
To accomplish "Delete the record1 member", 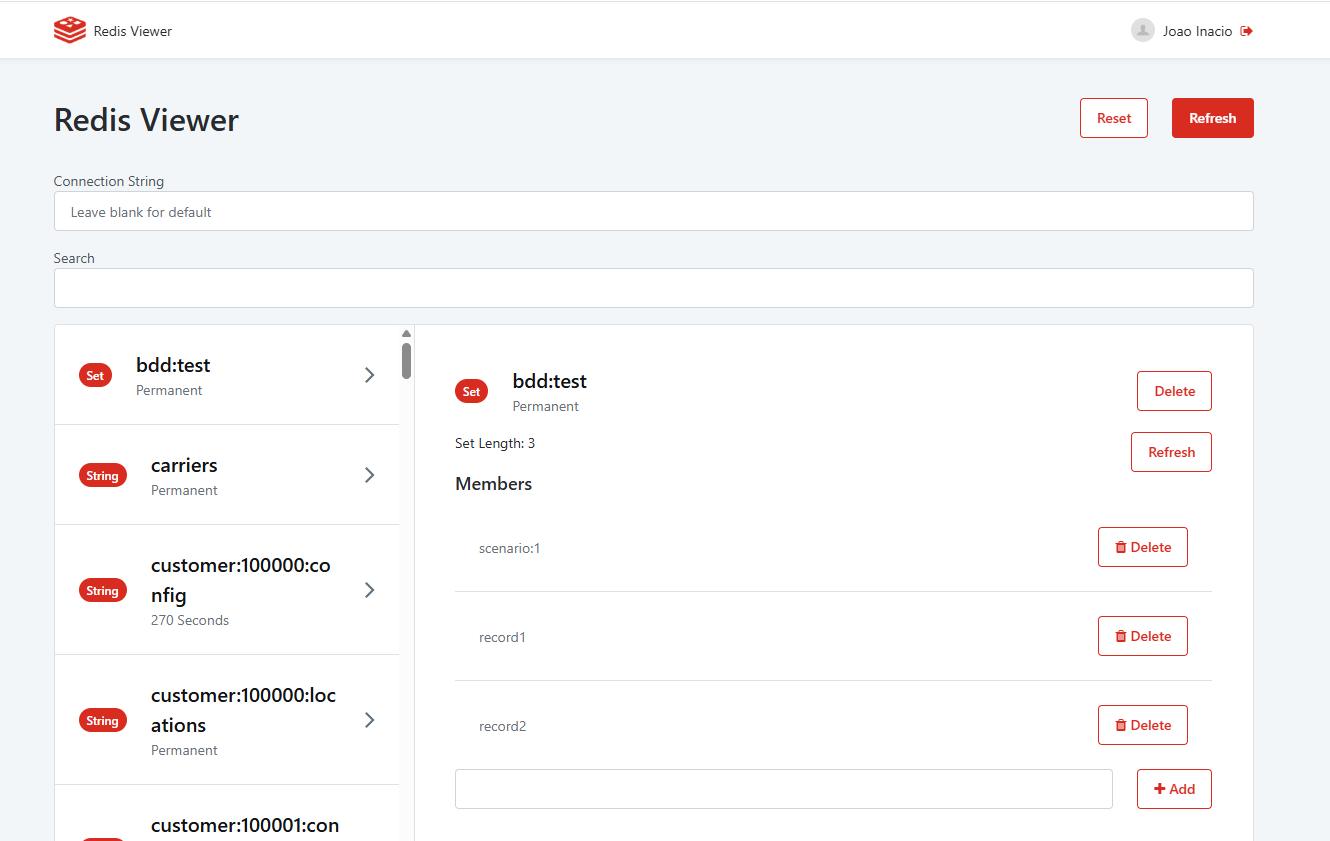I will [x=1143, y=636].
